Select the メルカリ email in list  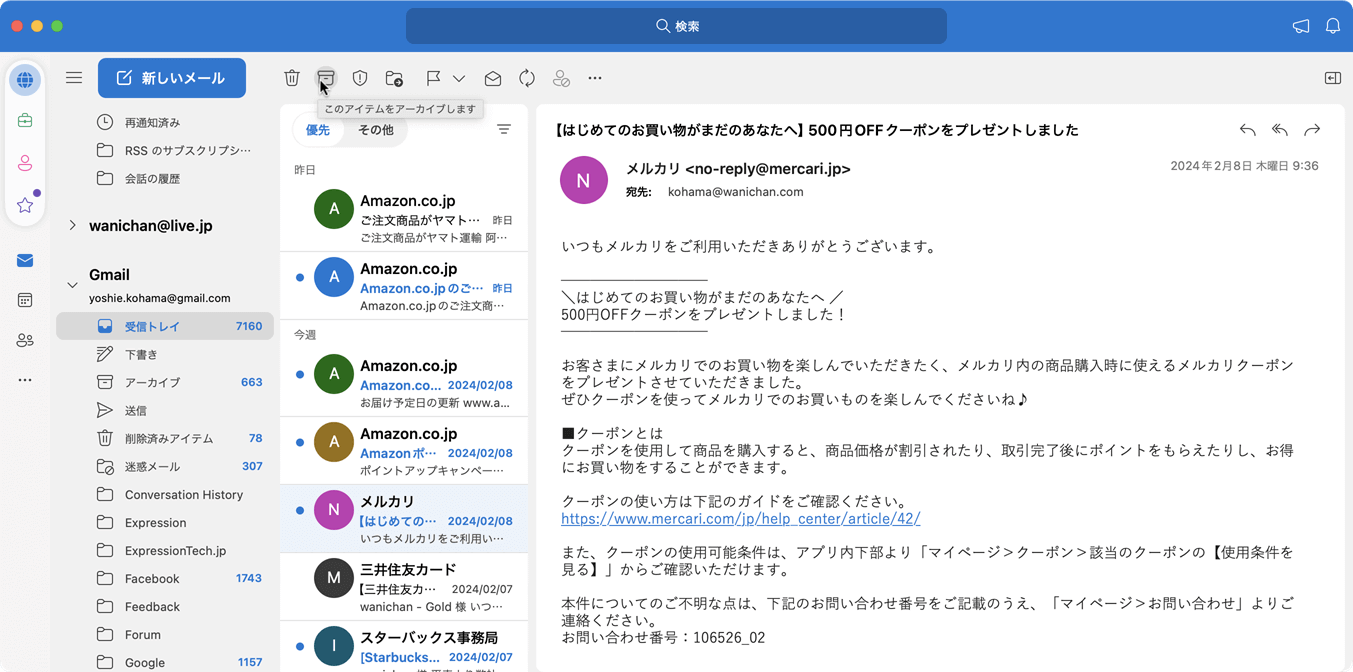click(404, 518)
